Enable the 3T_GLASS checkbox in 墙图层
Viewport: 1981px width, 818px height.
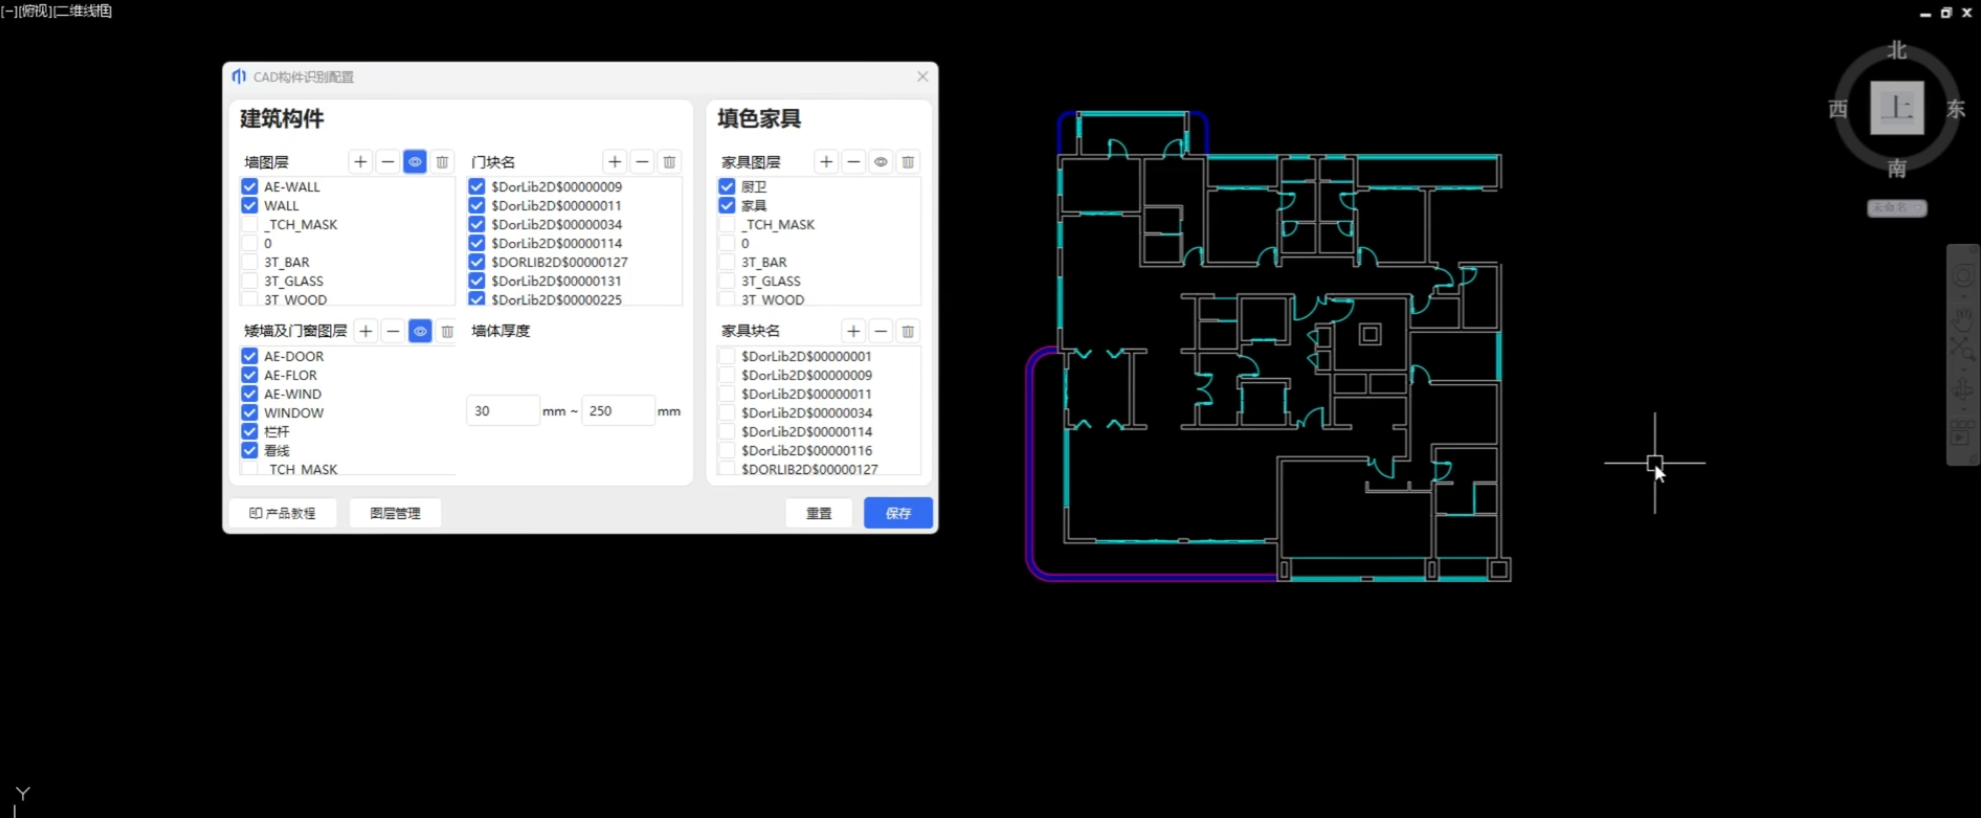(x=250, y=281)
